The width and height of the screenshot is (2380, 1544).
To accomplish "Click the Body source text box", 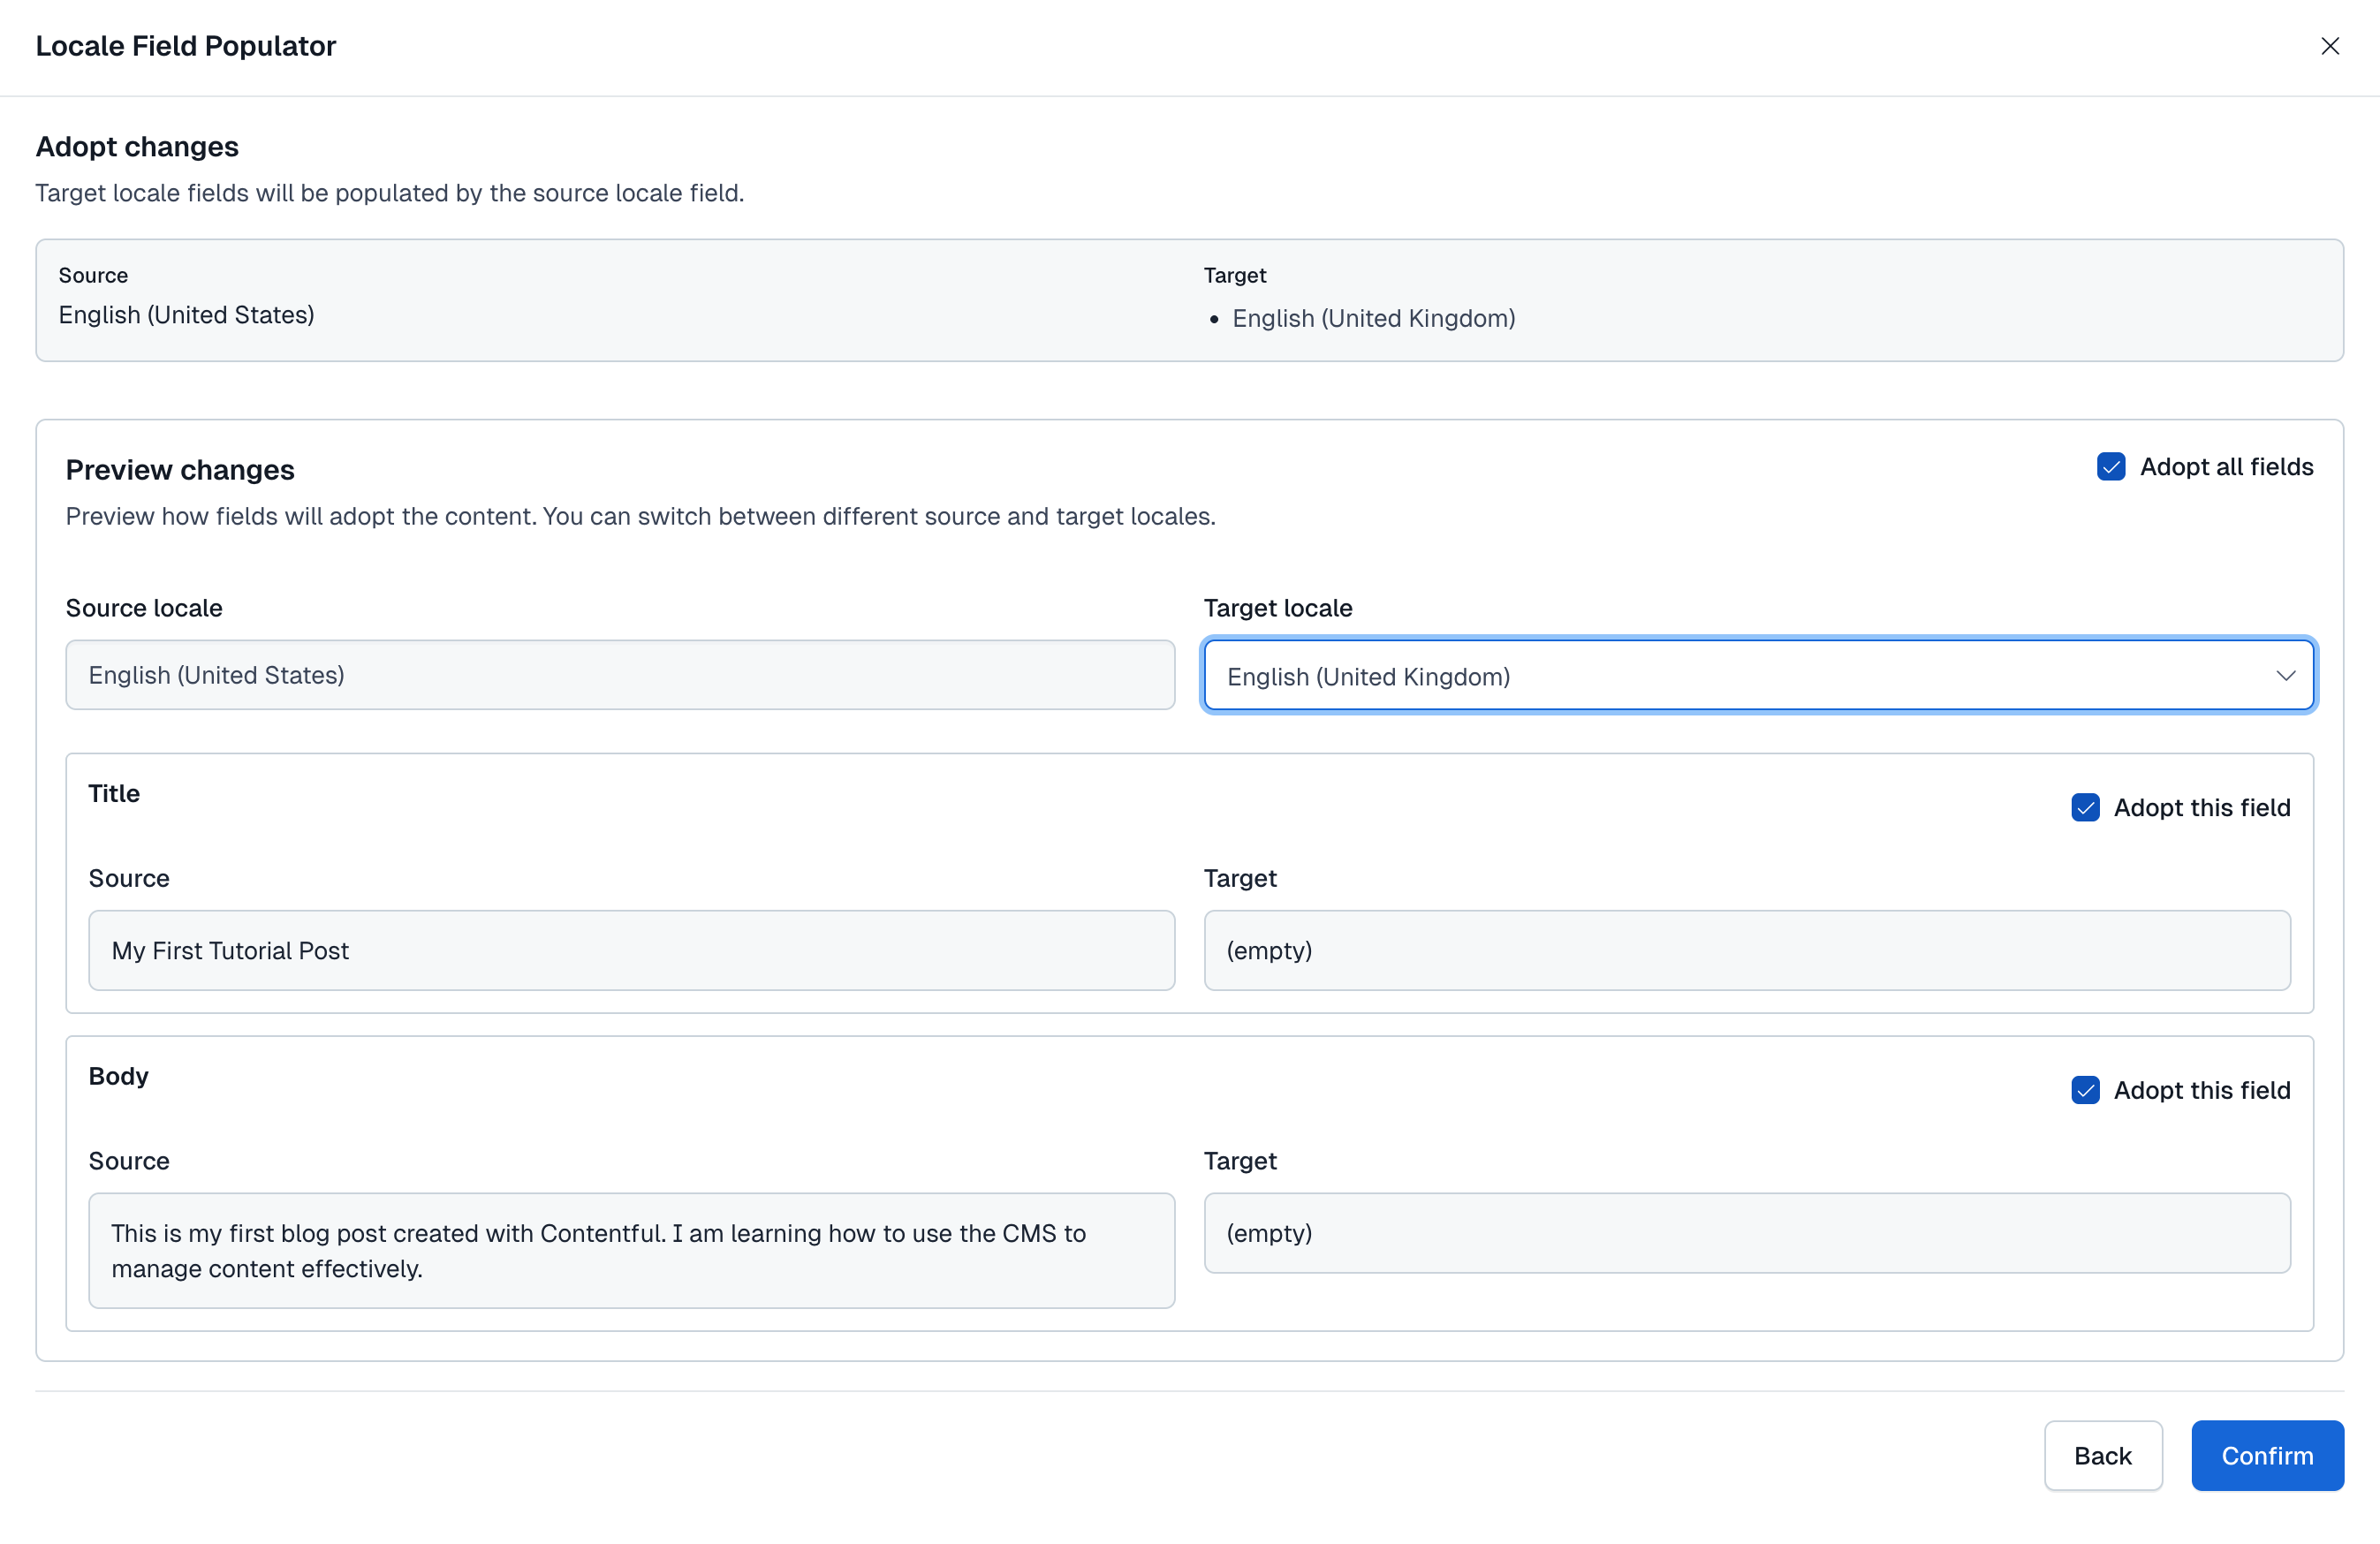I will [631, 1250].
